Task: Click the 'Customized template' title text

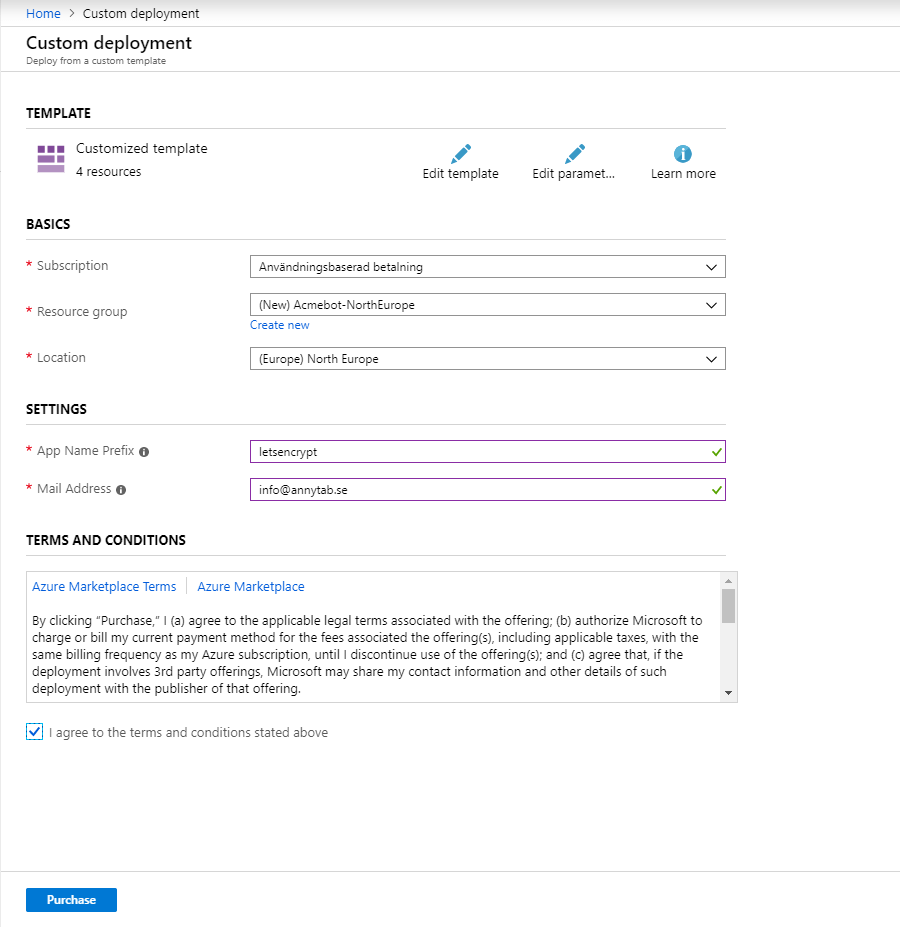Action: pyautogui.click(x=142, y=148)
